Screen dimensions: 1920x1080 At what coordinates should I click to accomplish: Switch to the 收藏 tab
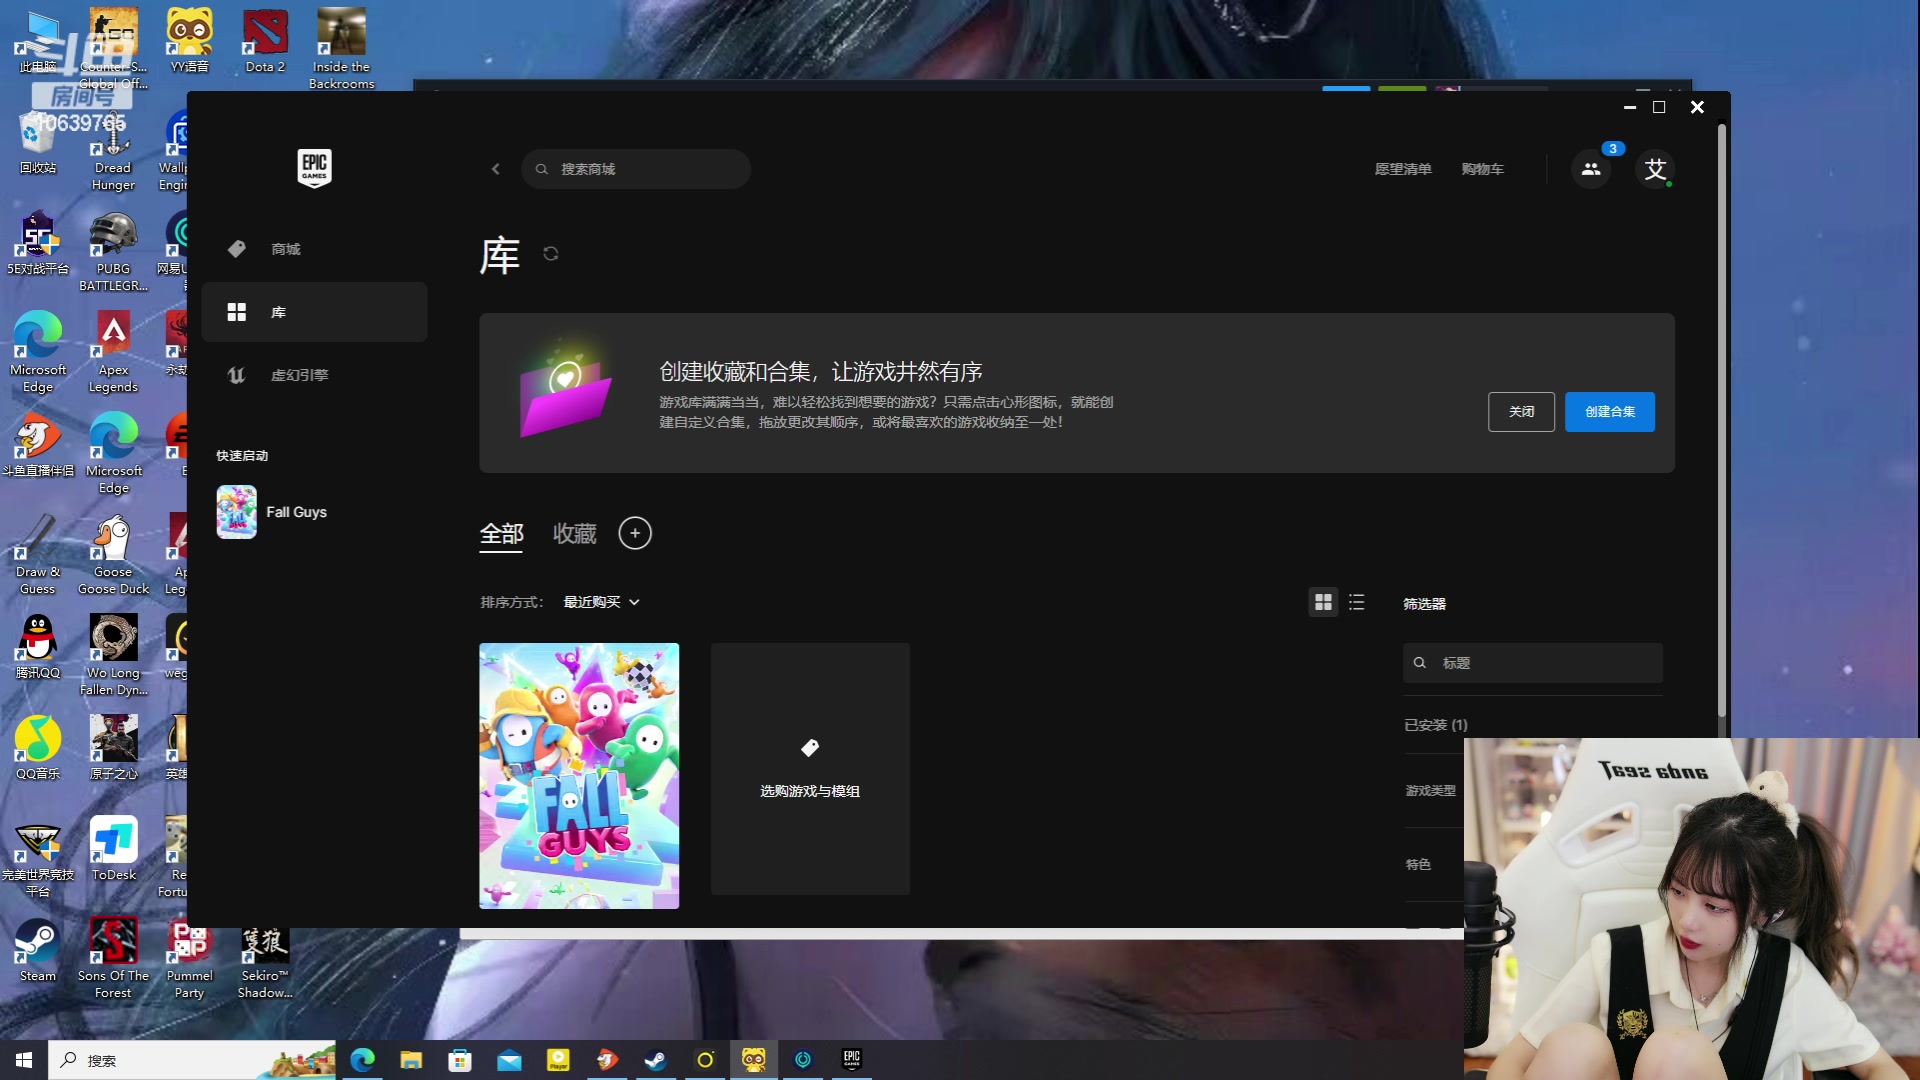pyautogui.click(x=575, y=534)
